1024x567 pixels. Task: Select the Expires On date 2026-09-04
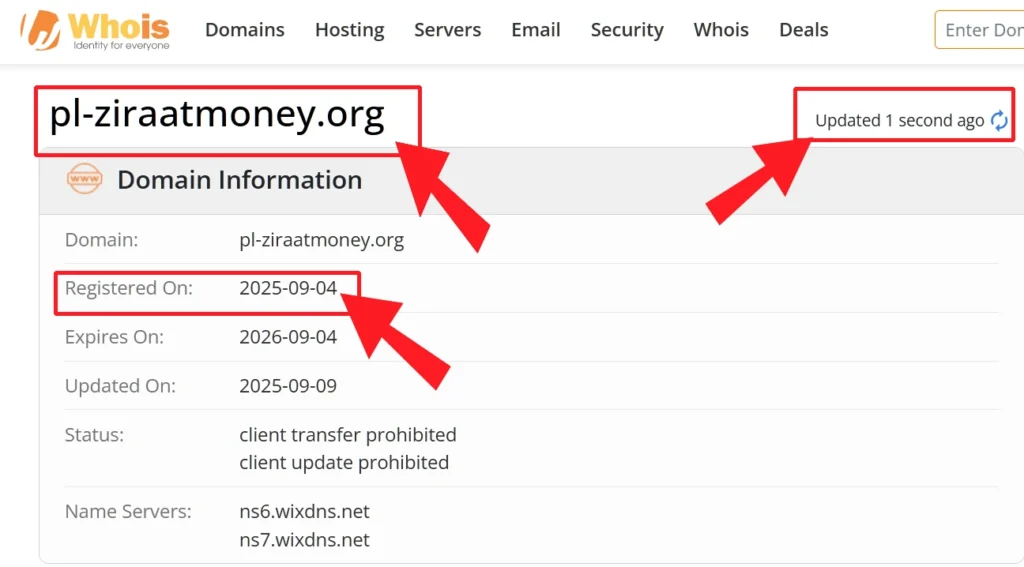(288, 337)
